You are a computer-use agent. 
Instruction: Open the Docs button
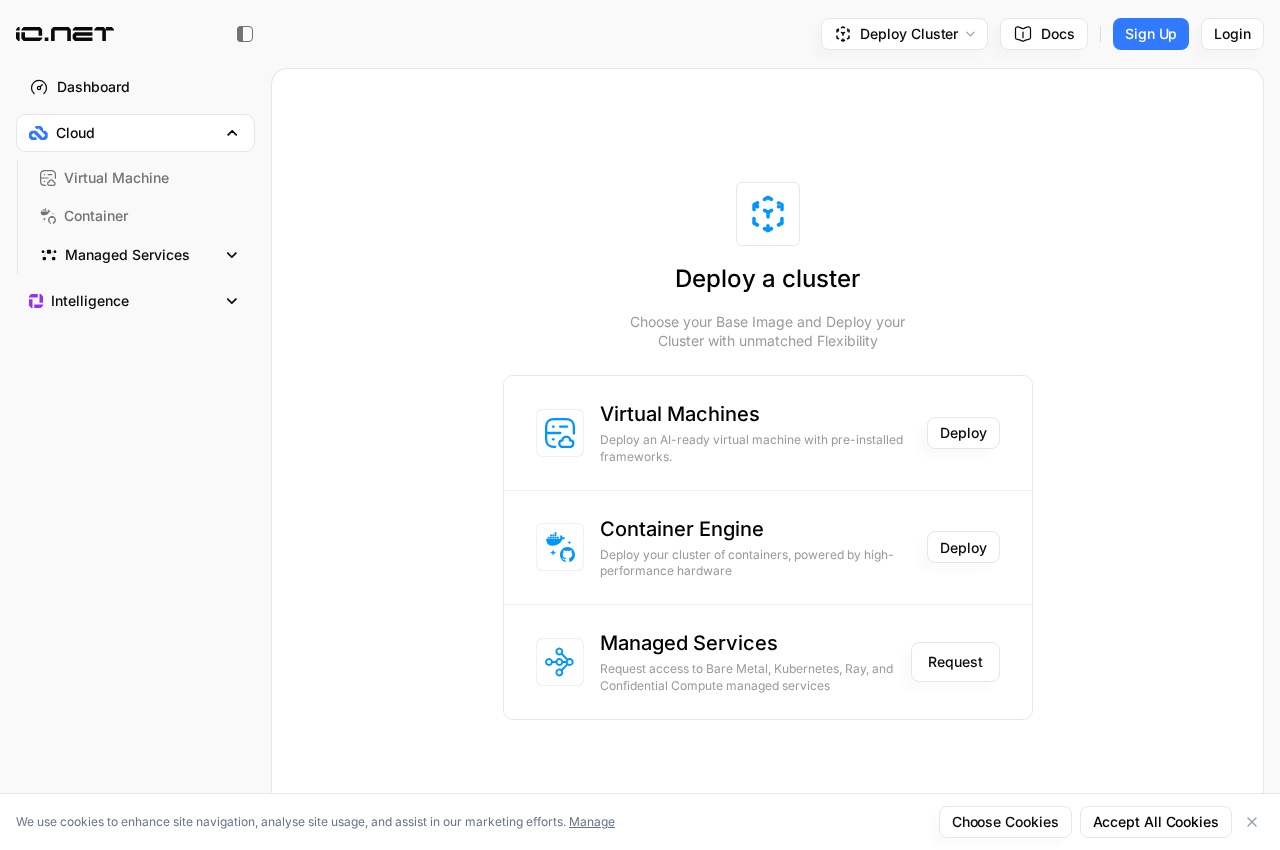click(1044, 34)
